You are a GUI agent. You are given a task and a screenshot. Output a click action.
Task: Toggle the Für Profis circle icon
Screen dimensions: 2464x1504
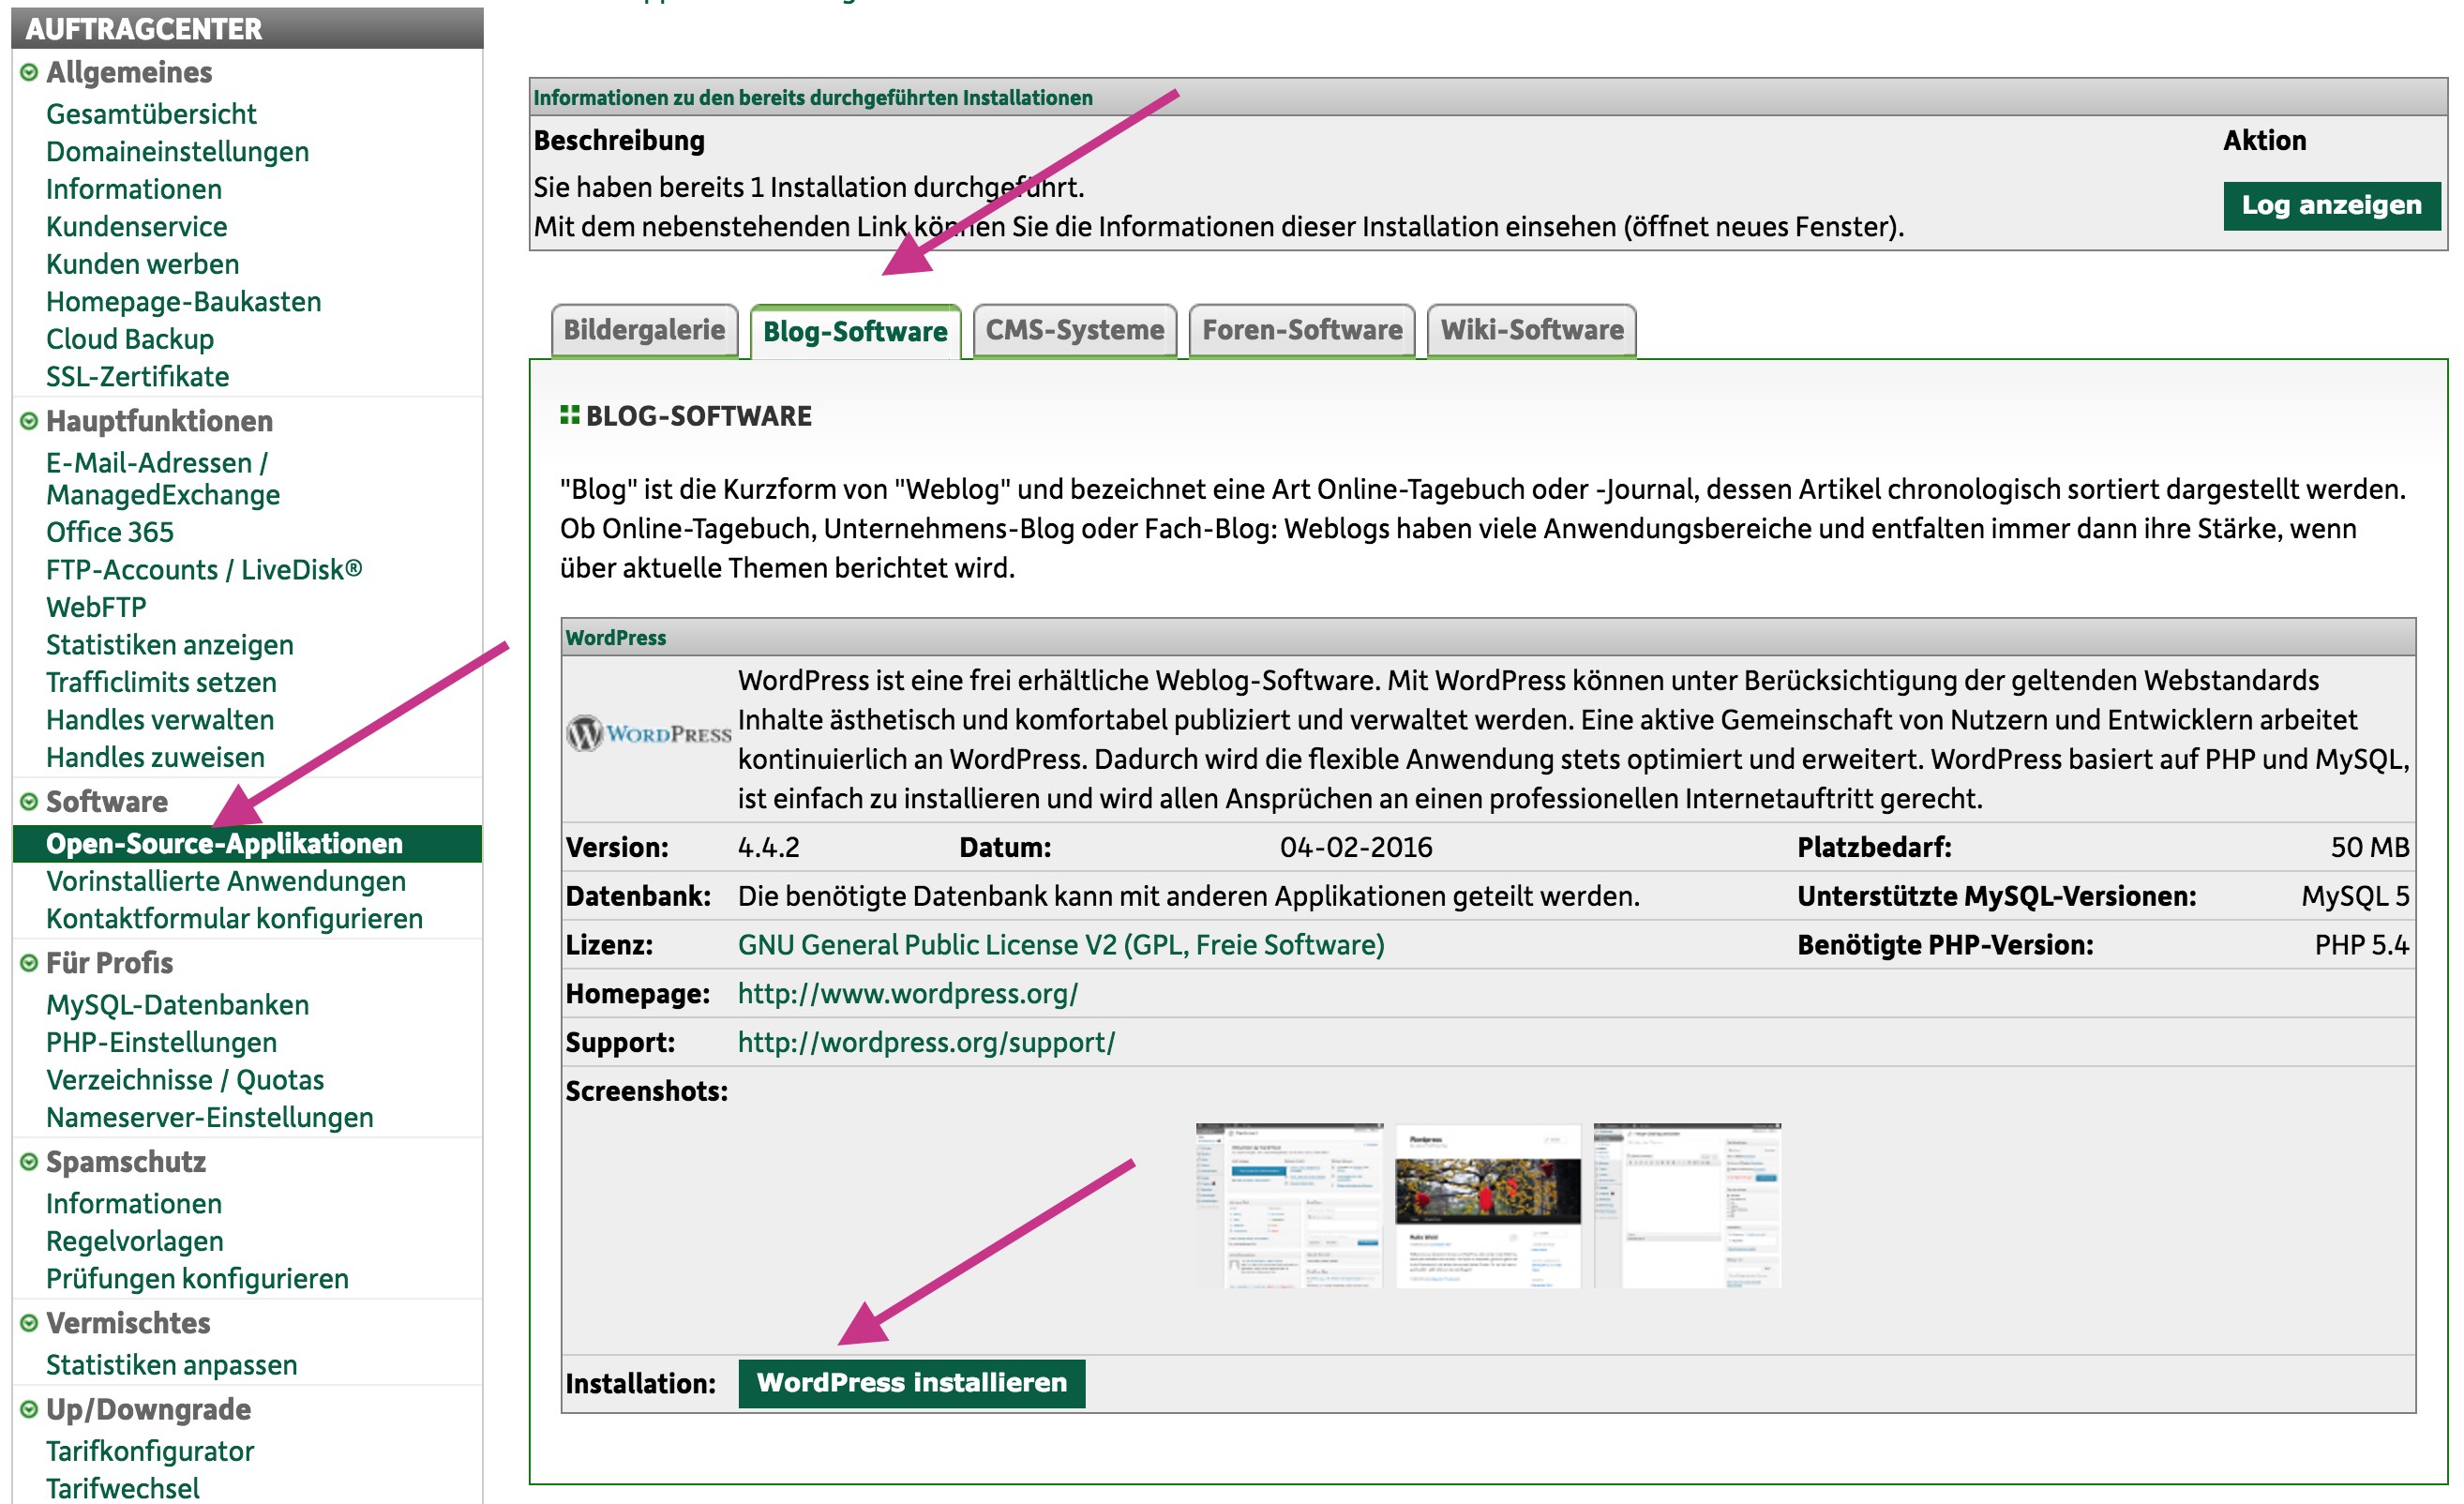click(x=29, y=964)
